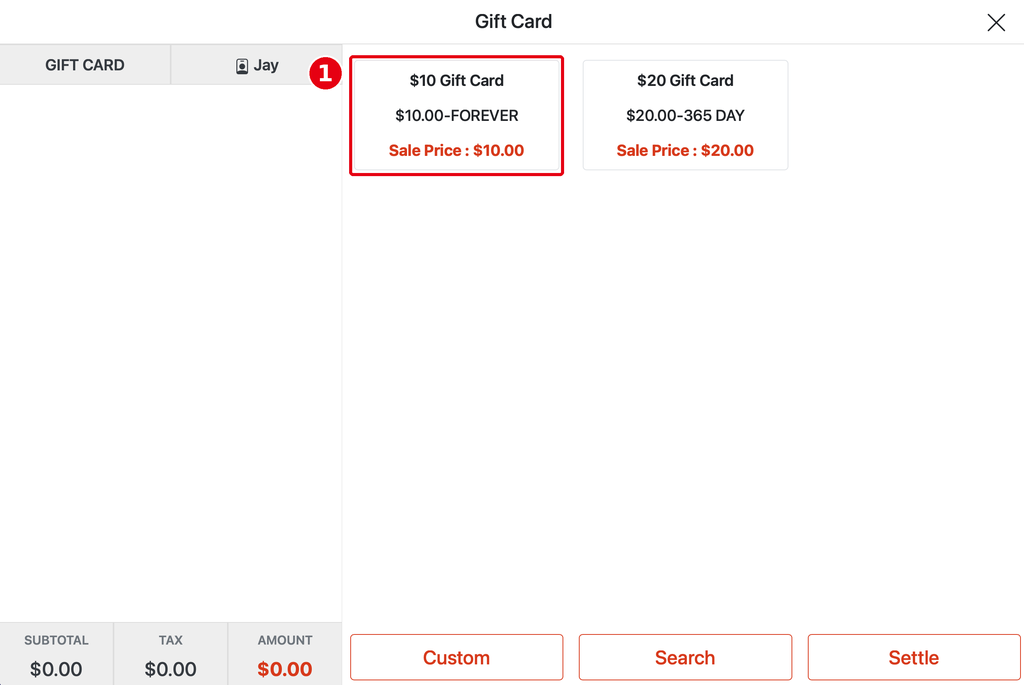1024x685 pixels.
Task: Click Settle to complete payment
Action: (x=914, y=657)
